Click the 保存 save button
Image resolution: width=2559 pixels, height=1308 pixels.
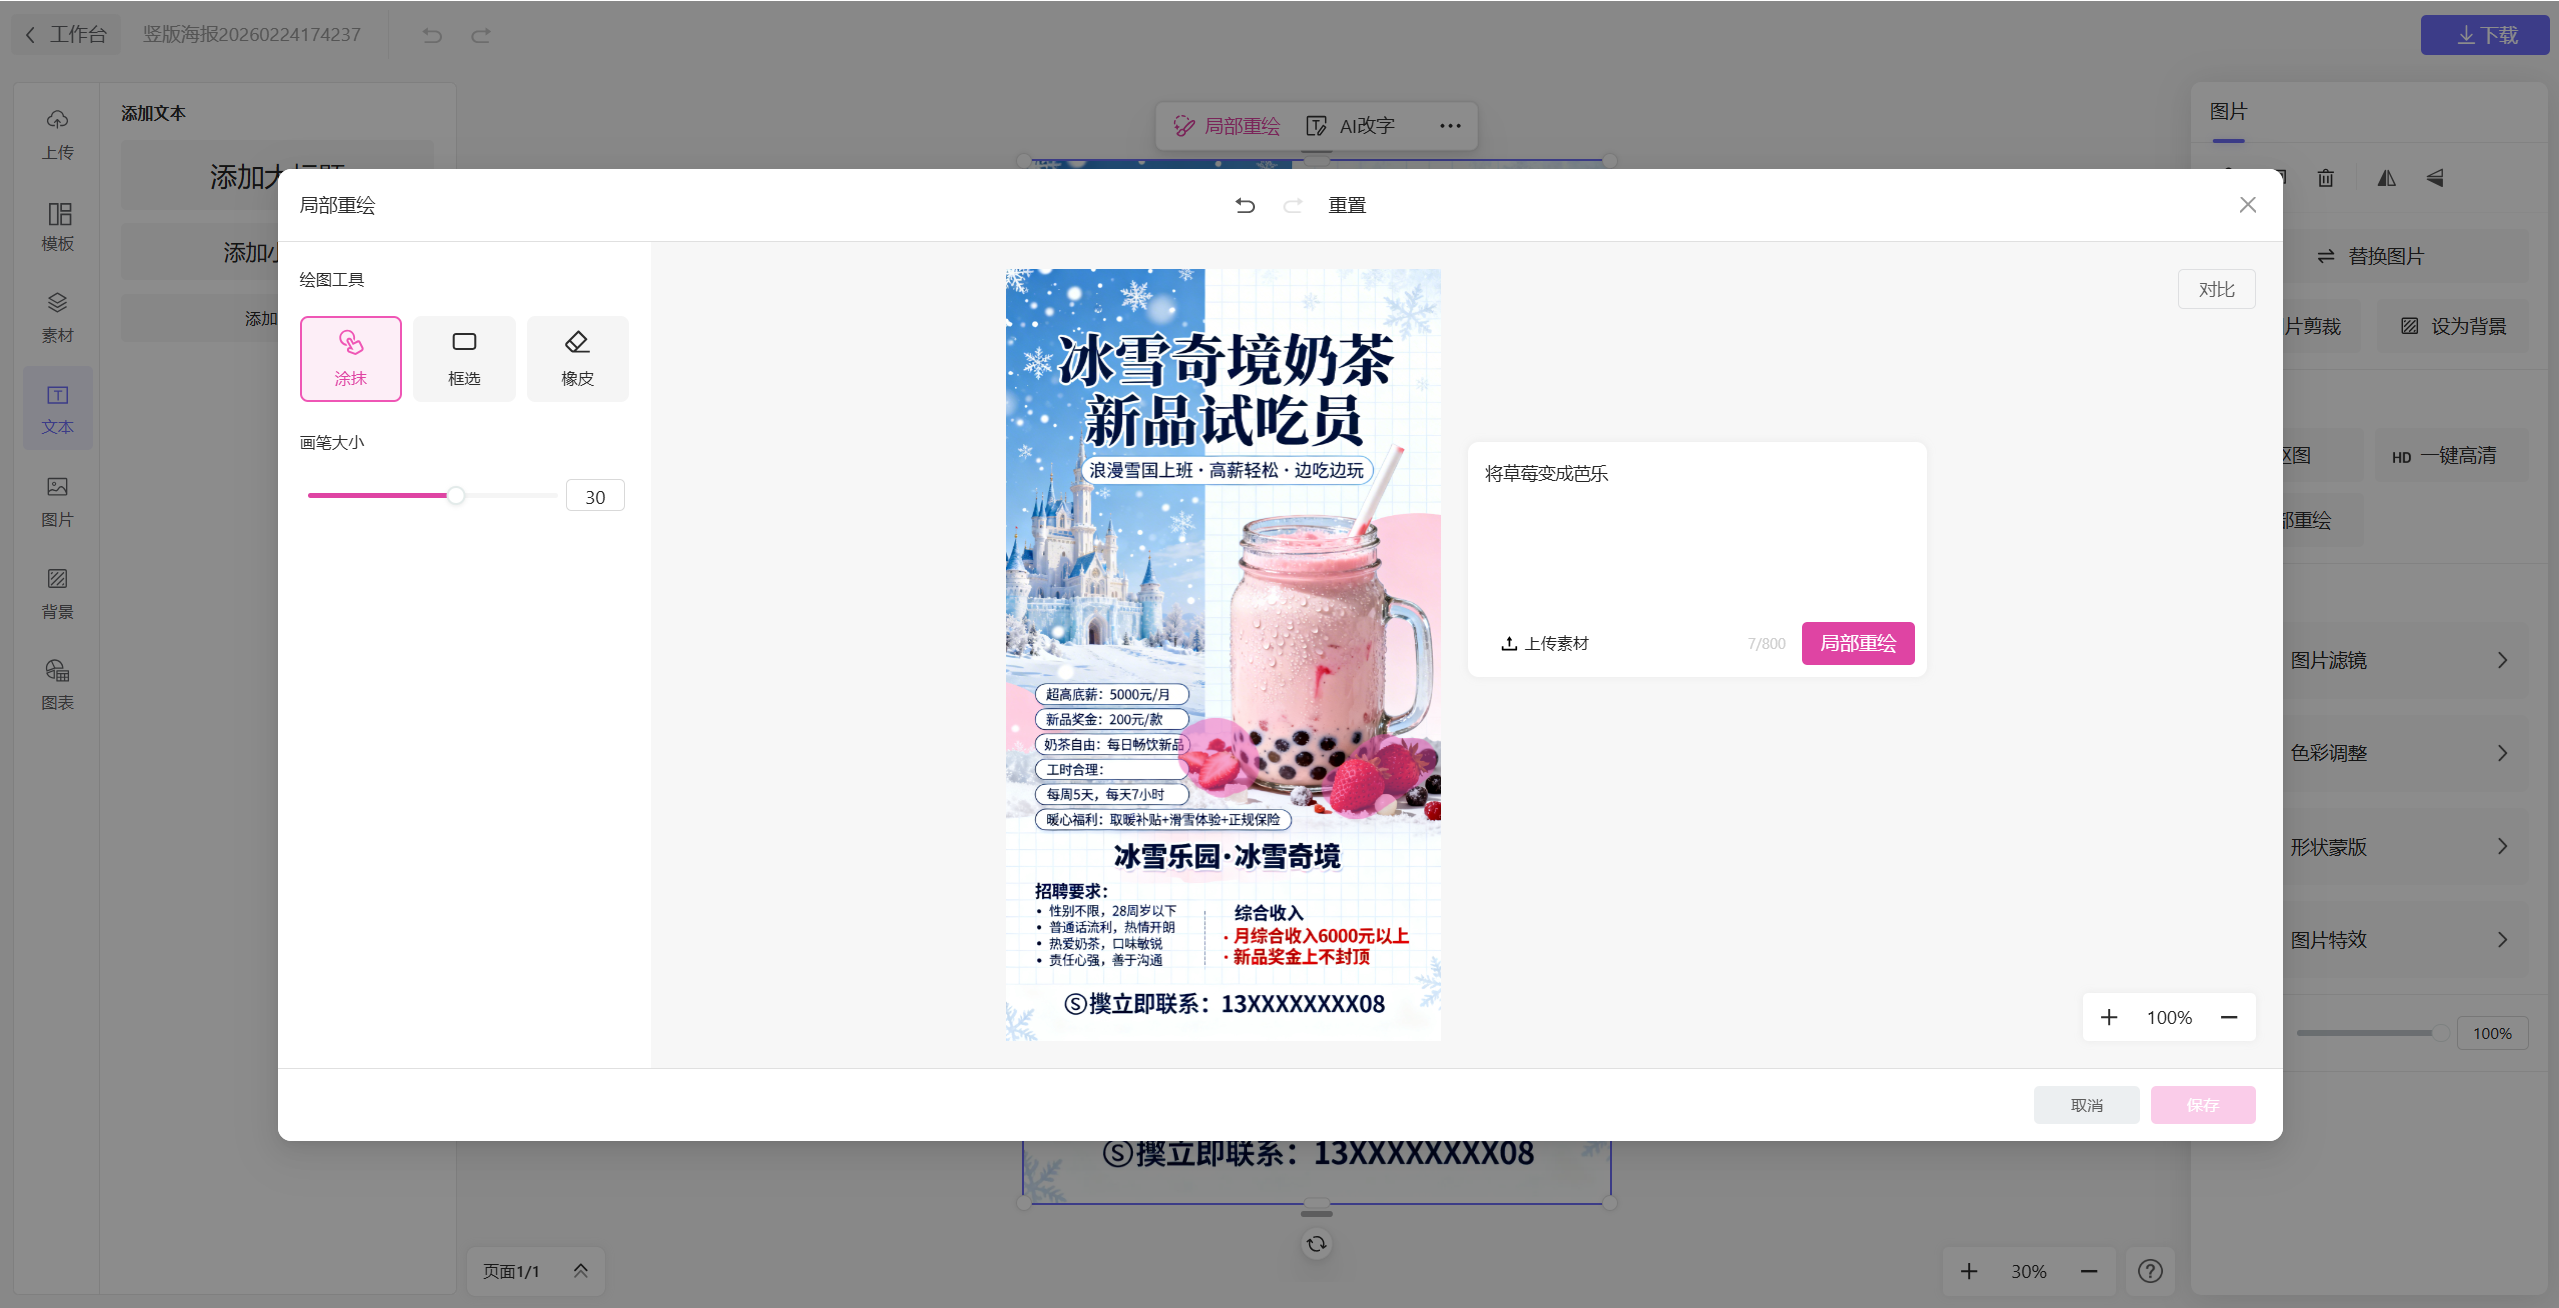pyautogui.click(x=2202, y=1105)
